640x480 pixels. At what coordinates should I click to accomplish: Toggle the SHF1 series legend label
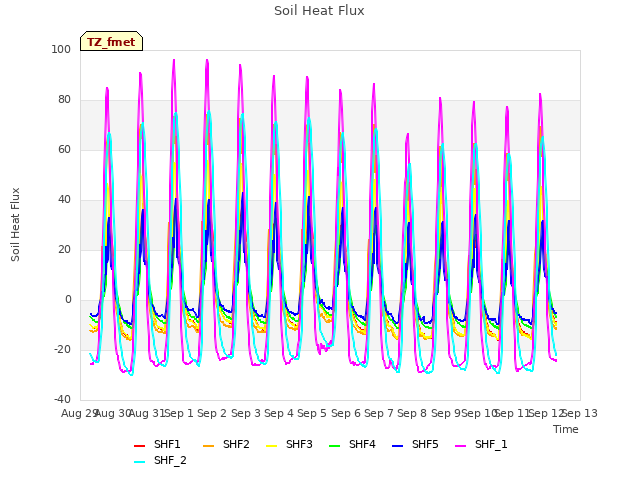(x=167, y=444)
